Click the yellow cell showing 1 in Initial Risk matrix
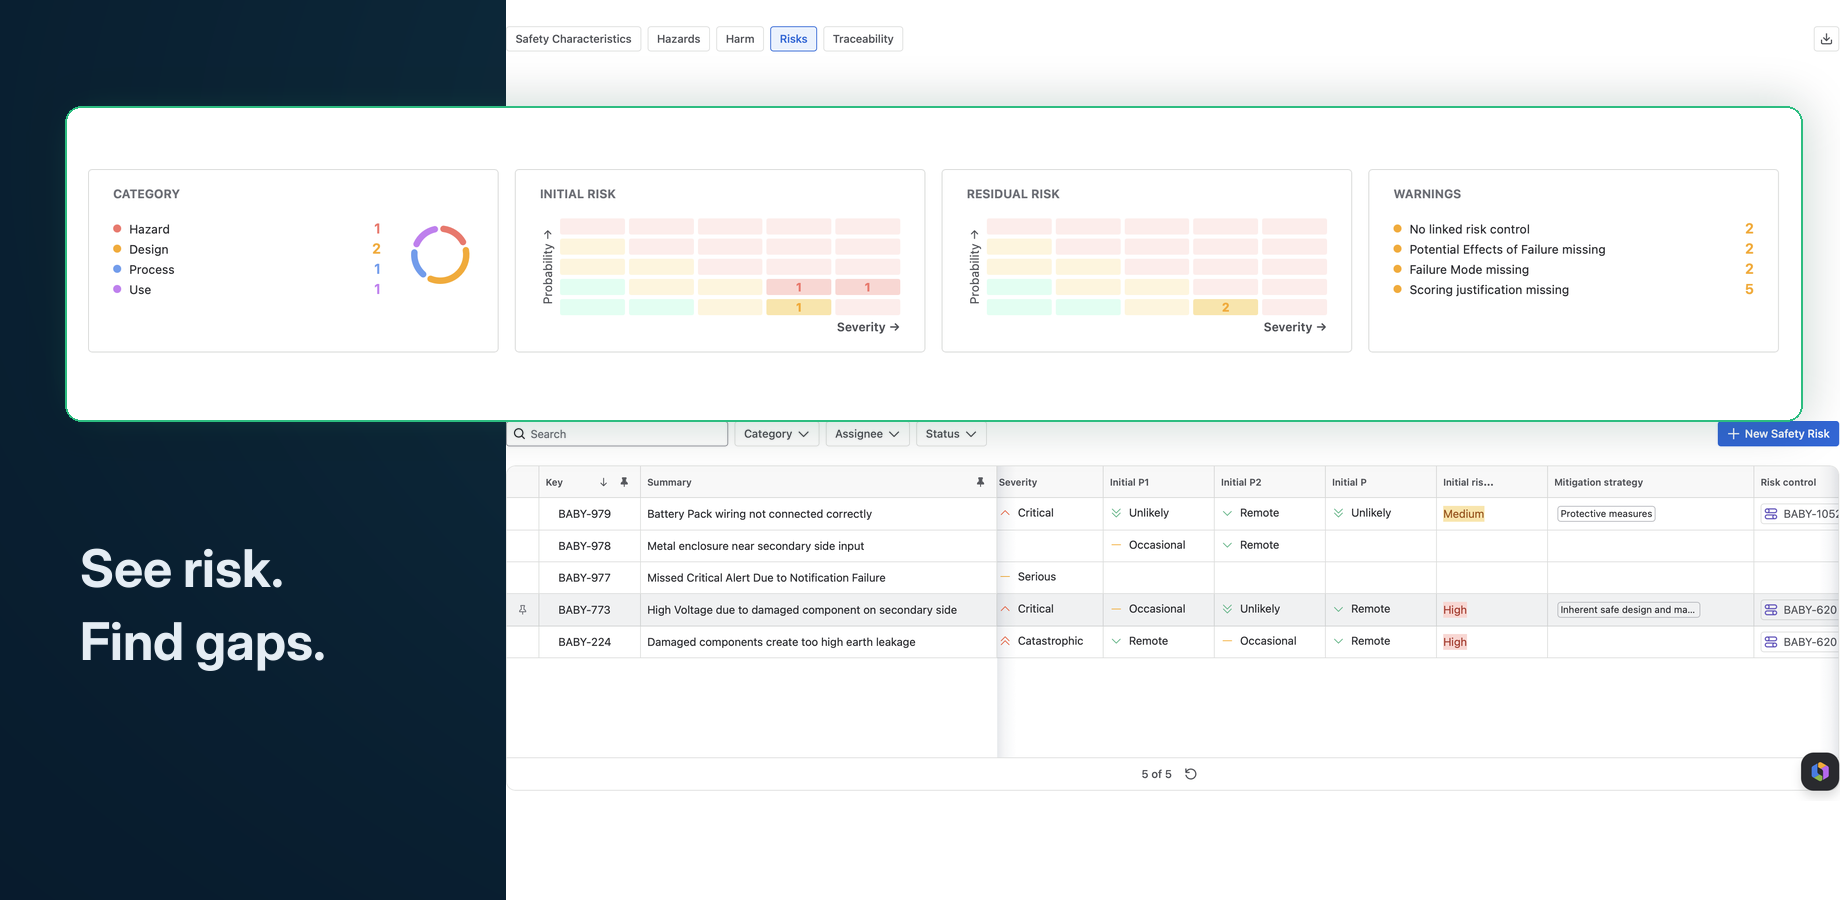Viewport: 1840px width, 900px height. click(x=798, y=307)
